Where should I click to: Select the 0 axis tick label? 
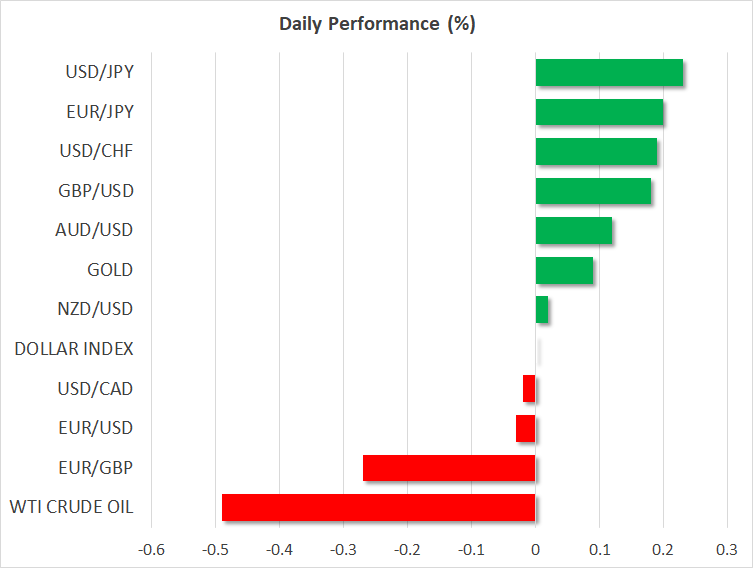(536, 549)
